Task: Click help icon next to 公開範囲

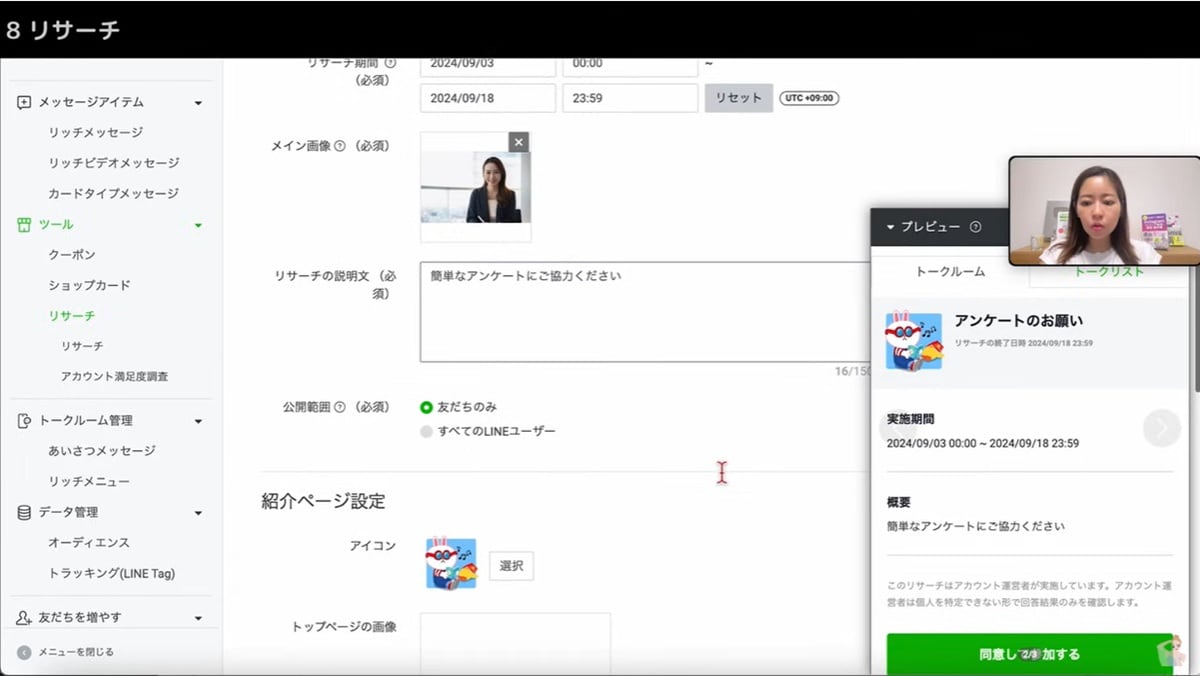Action: 339,407
